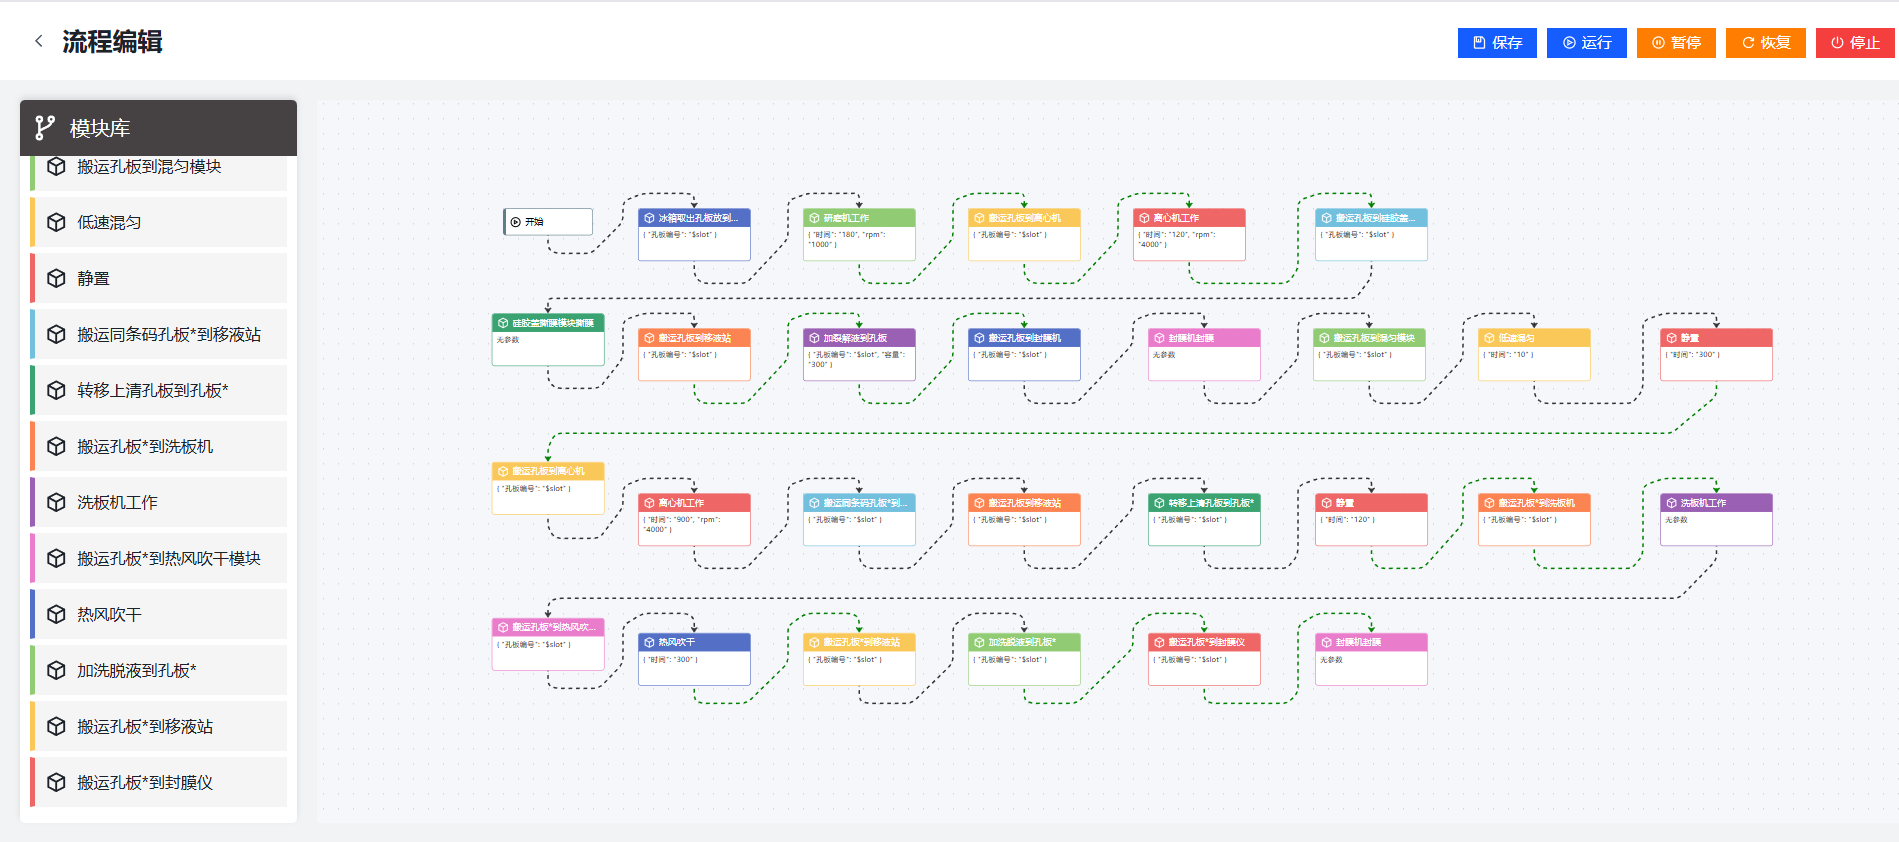
Task: Click yellow 搬运孔板*到移液站 node on canvas
Action: (859, 659)
